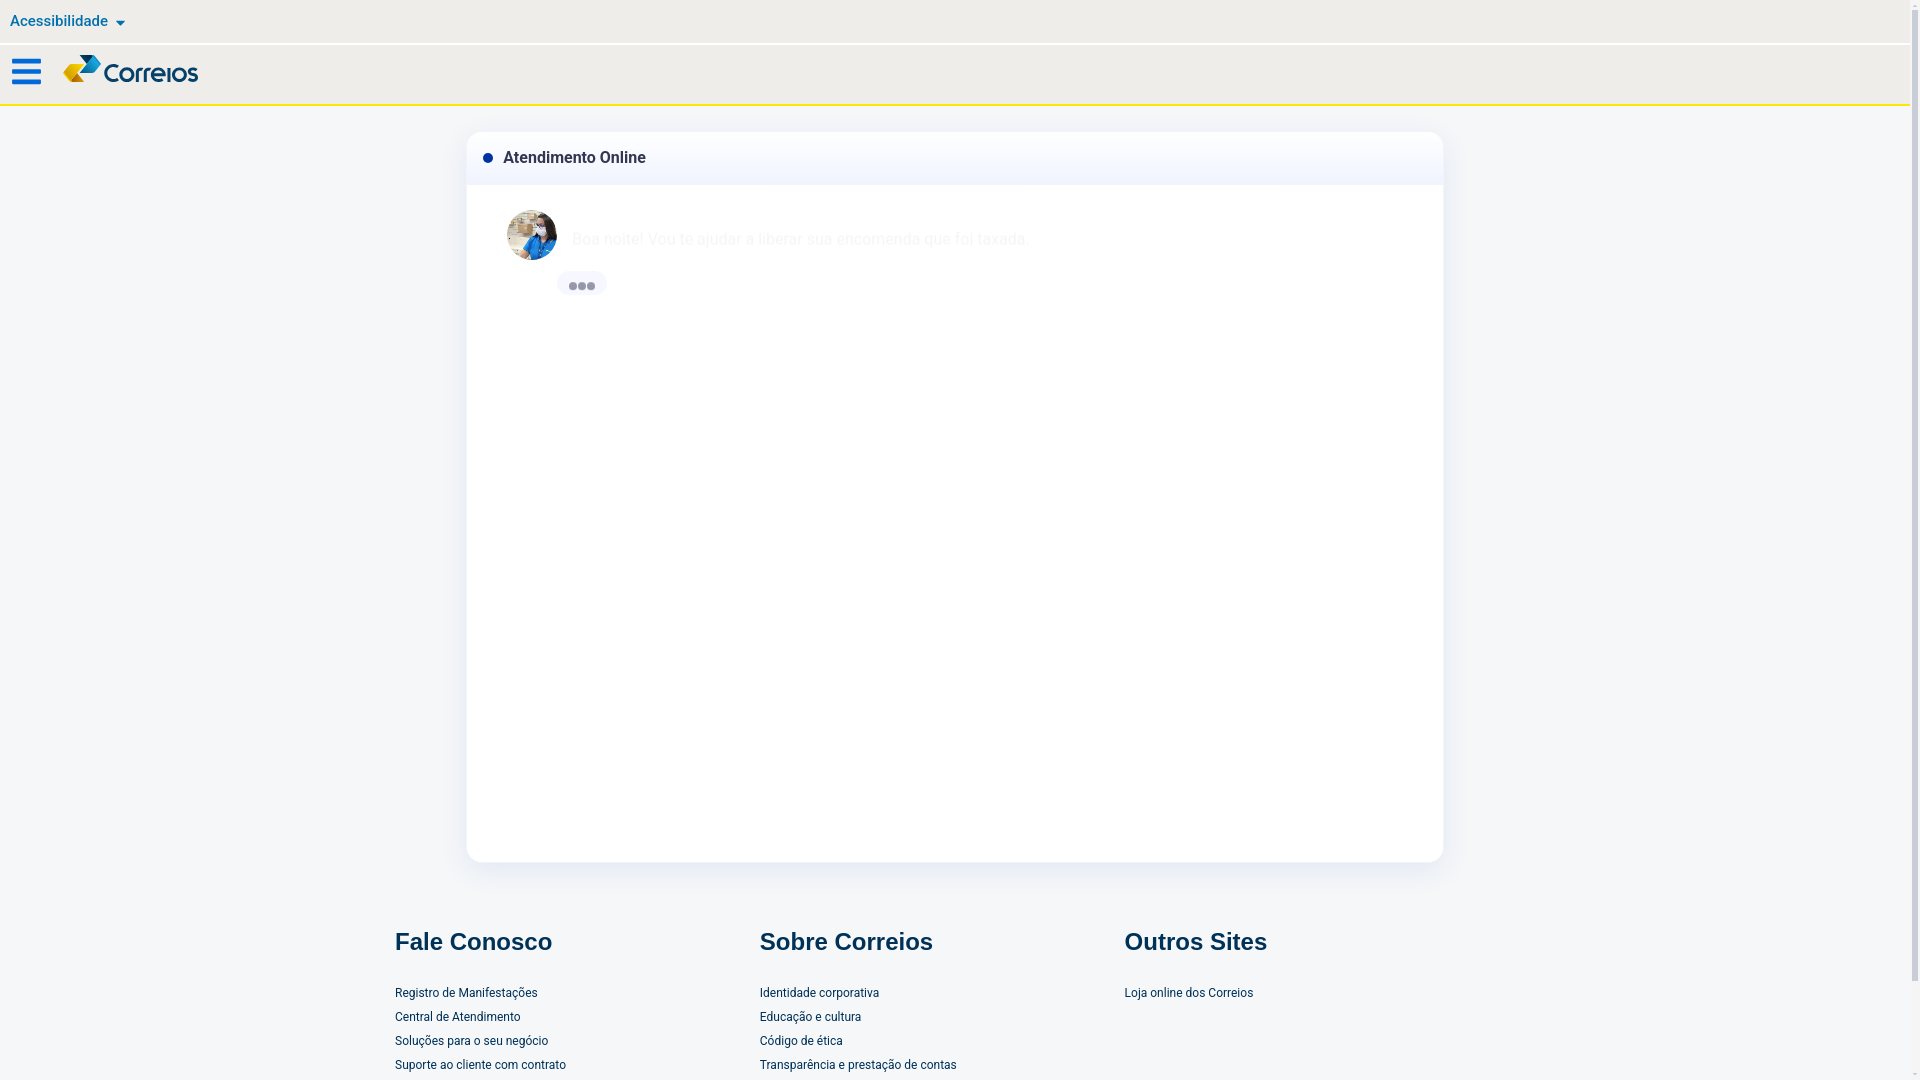Open Suporte ao cliente com contrato
1920x1080 pixels.
pos(480,1065)
